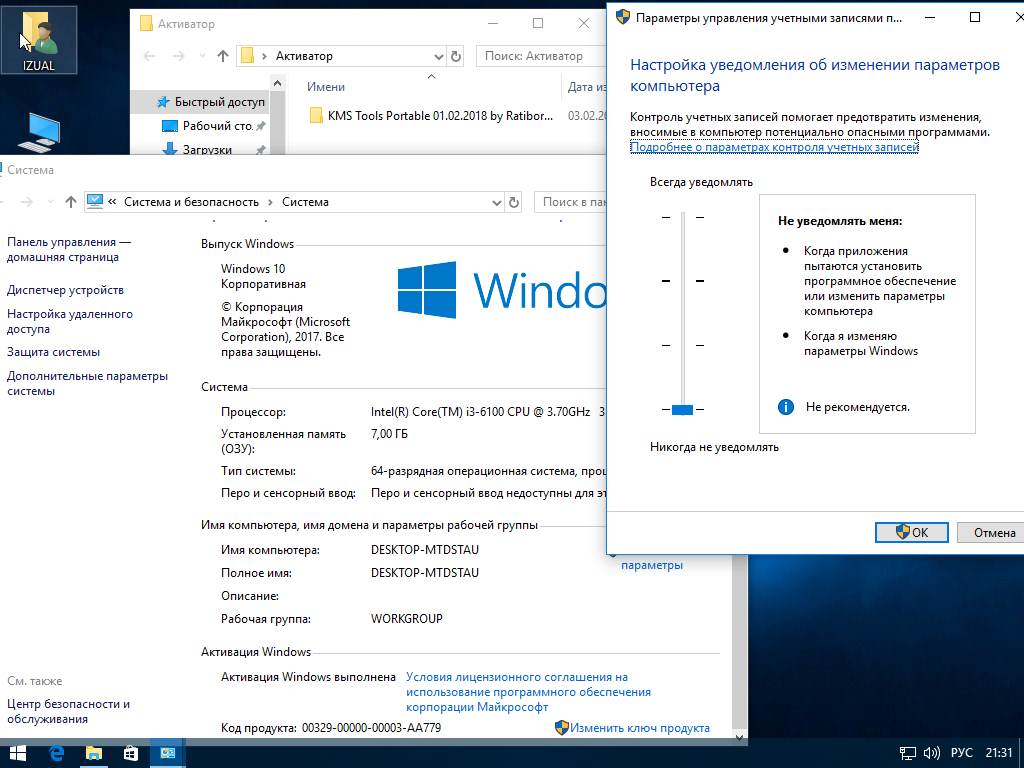Image resolution: width=1024 pixels, height=768 pixels.
Task: Sort files by Имя column header
Action: [326, 87]
